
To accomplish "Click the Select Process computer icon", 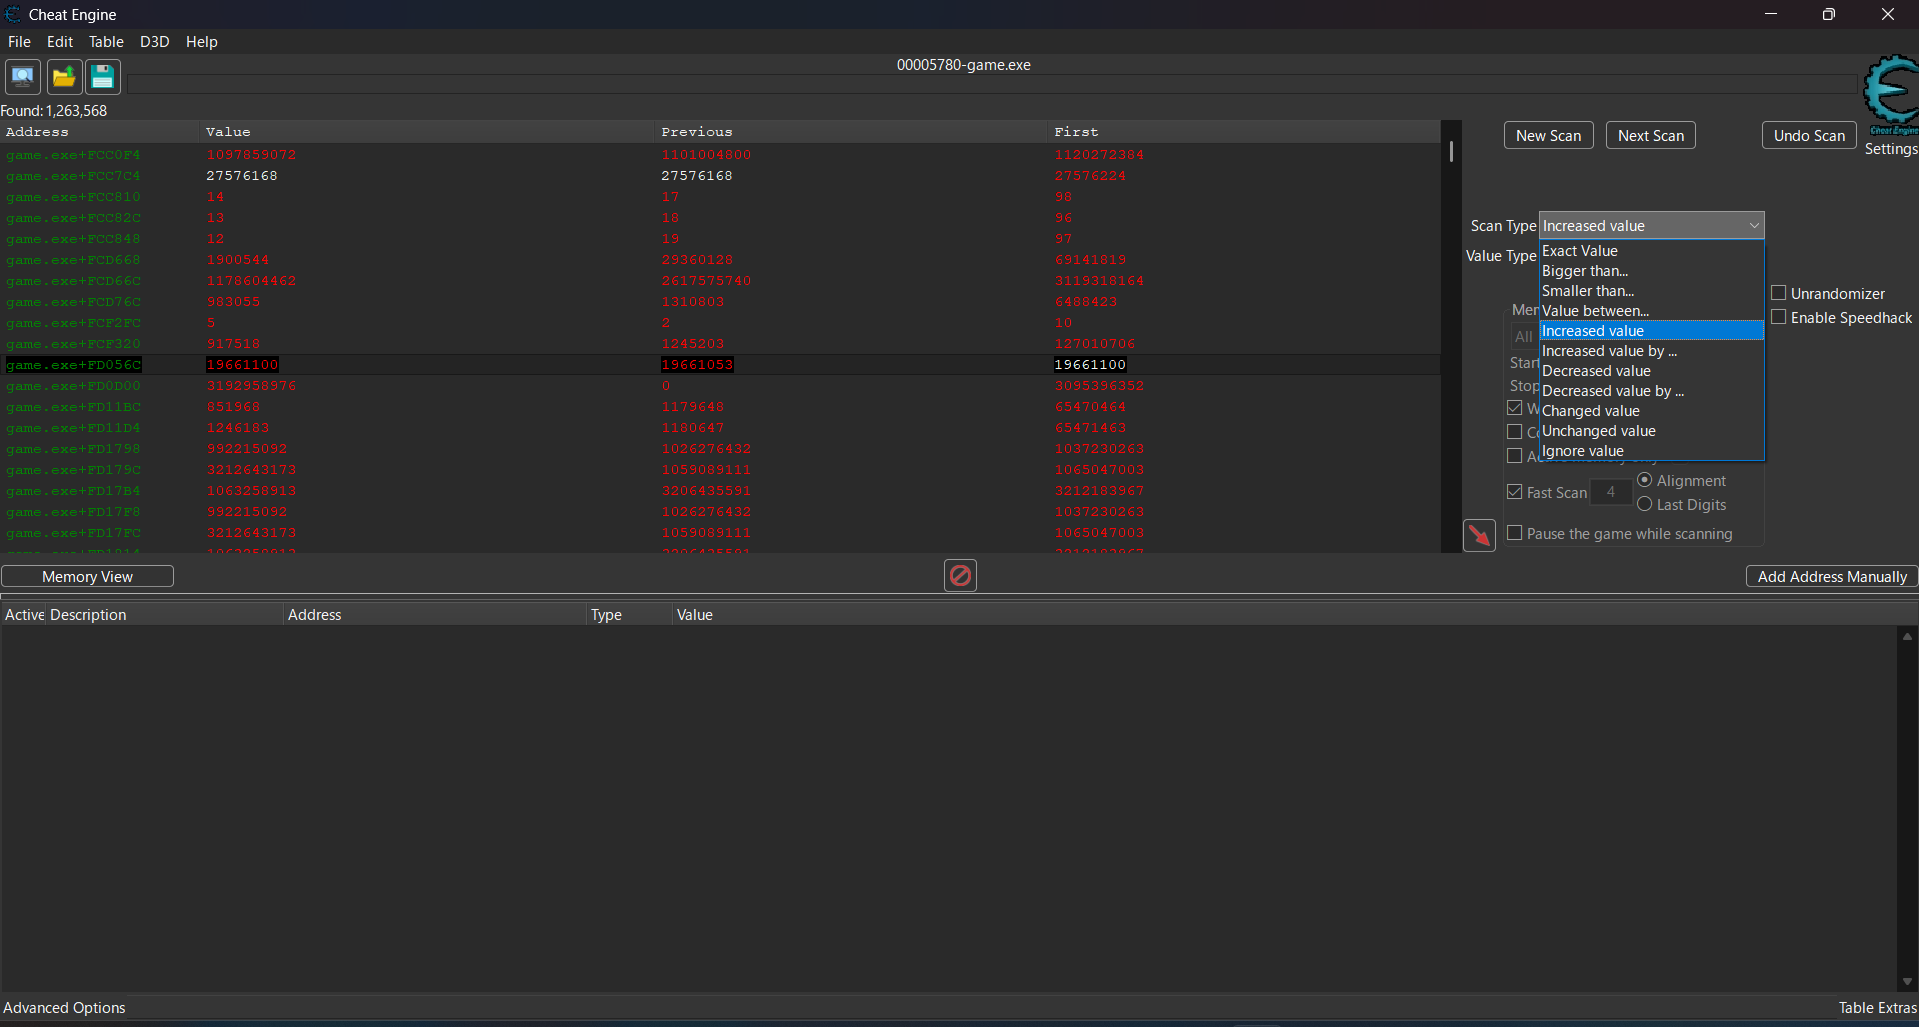I will 23,77.
